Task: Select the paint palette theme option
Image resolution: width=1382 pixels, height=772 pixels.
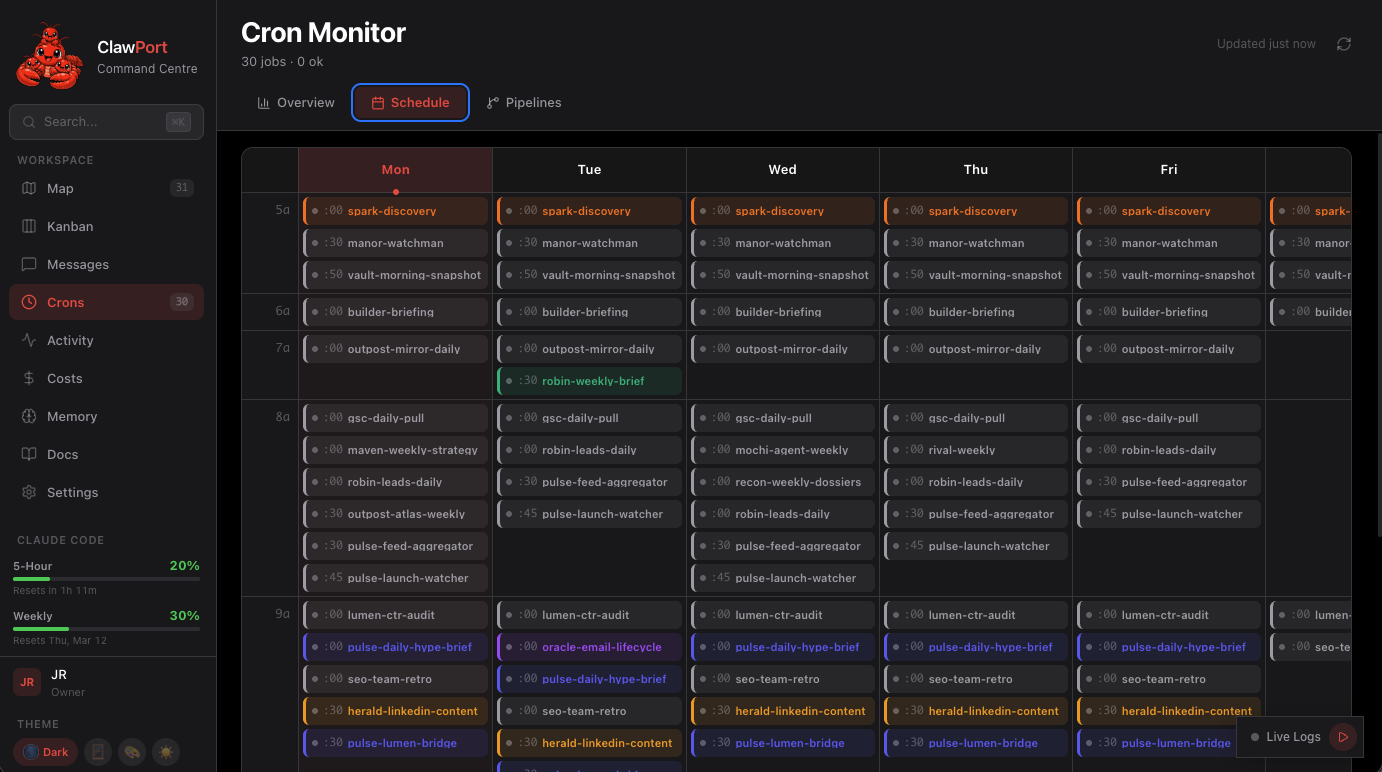Action: (x=132, y=752)
